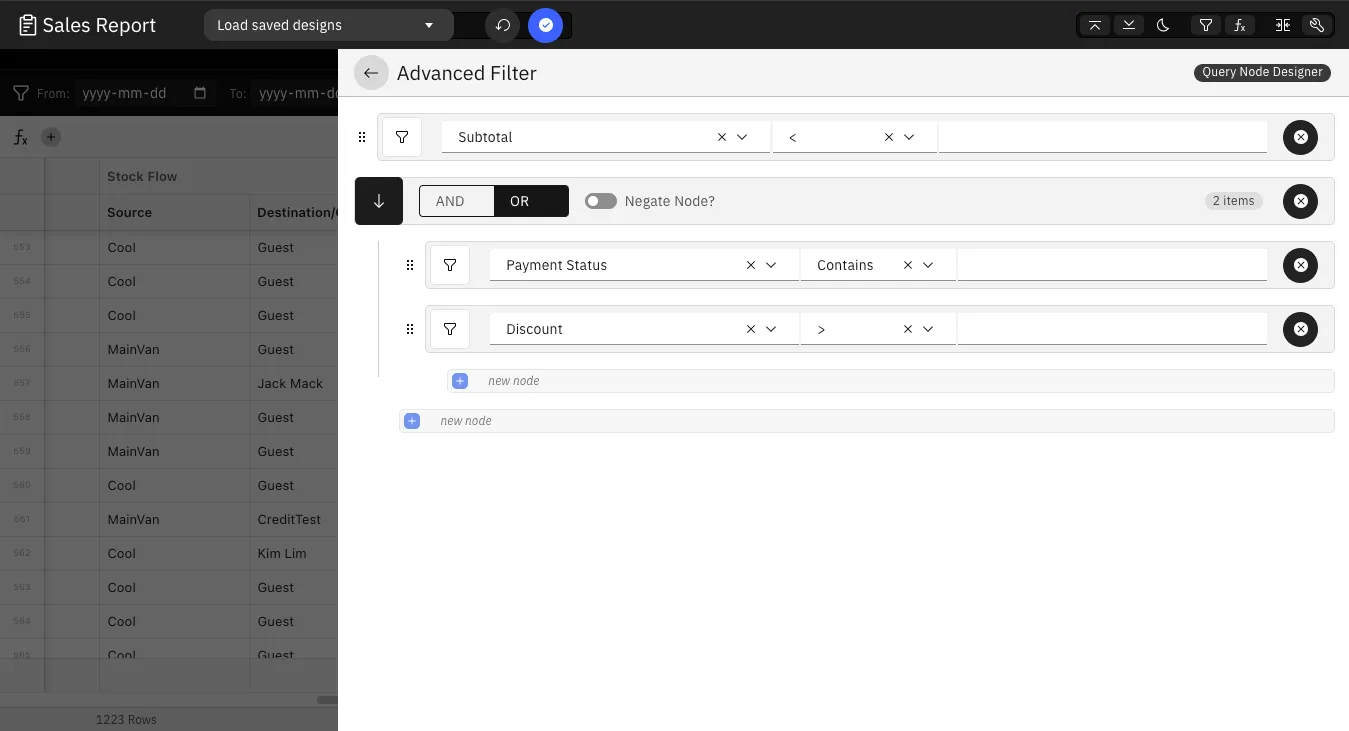Expand the Discount field dropdown chevron

pos(771,329)
